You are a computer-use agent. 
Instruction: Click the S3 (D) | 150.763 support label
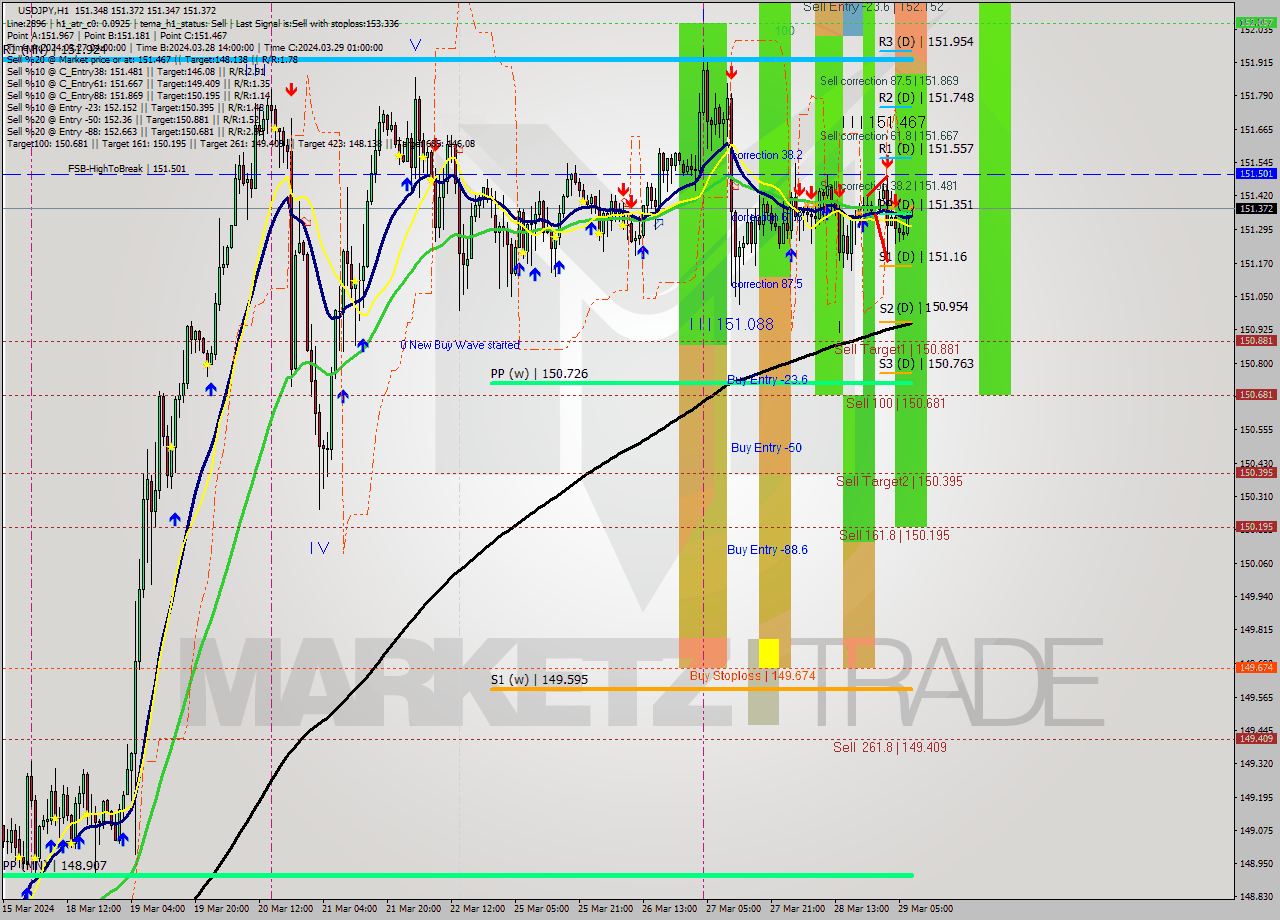926,364
